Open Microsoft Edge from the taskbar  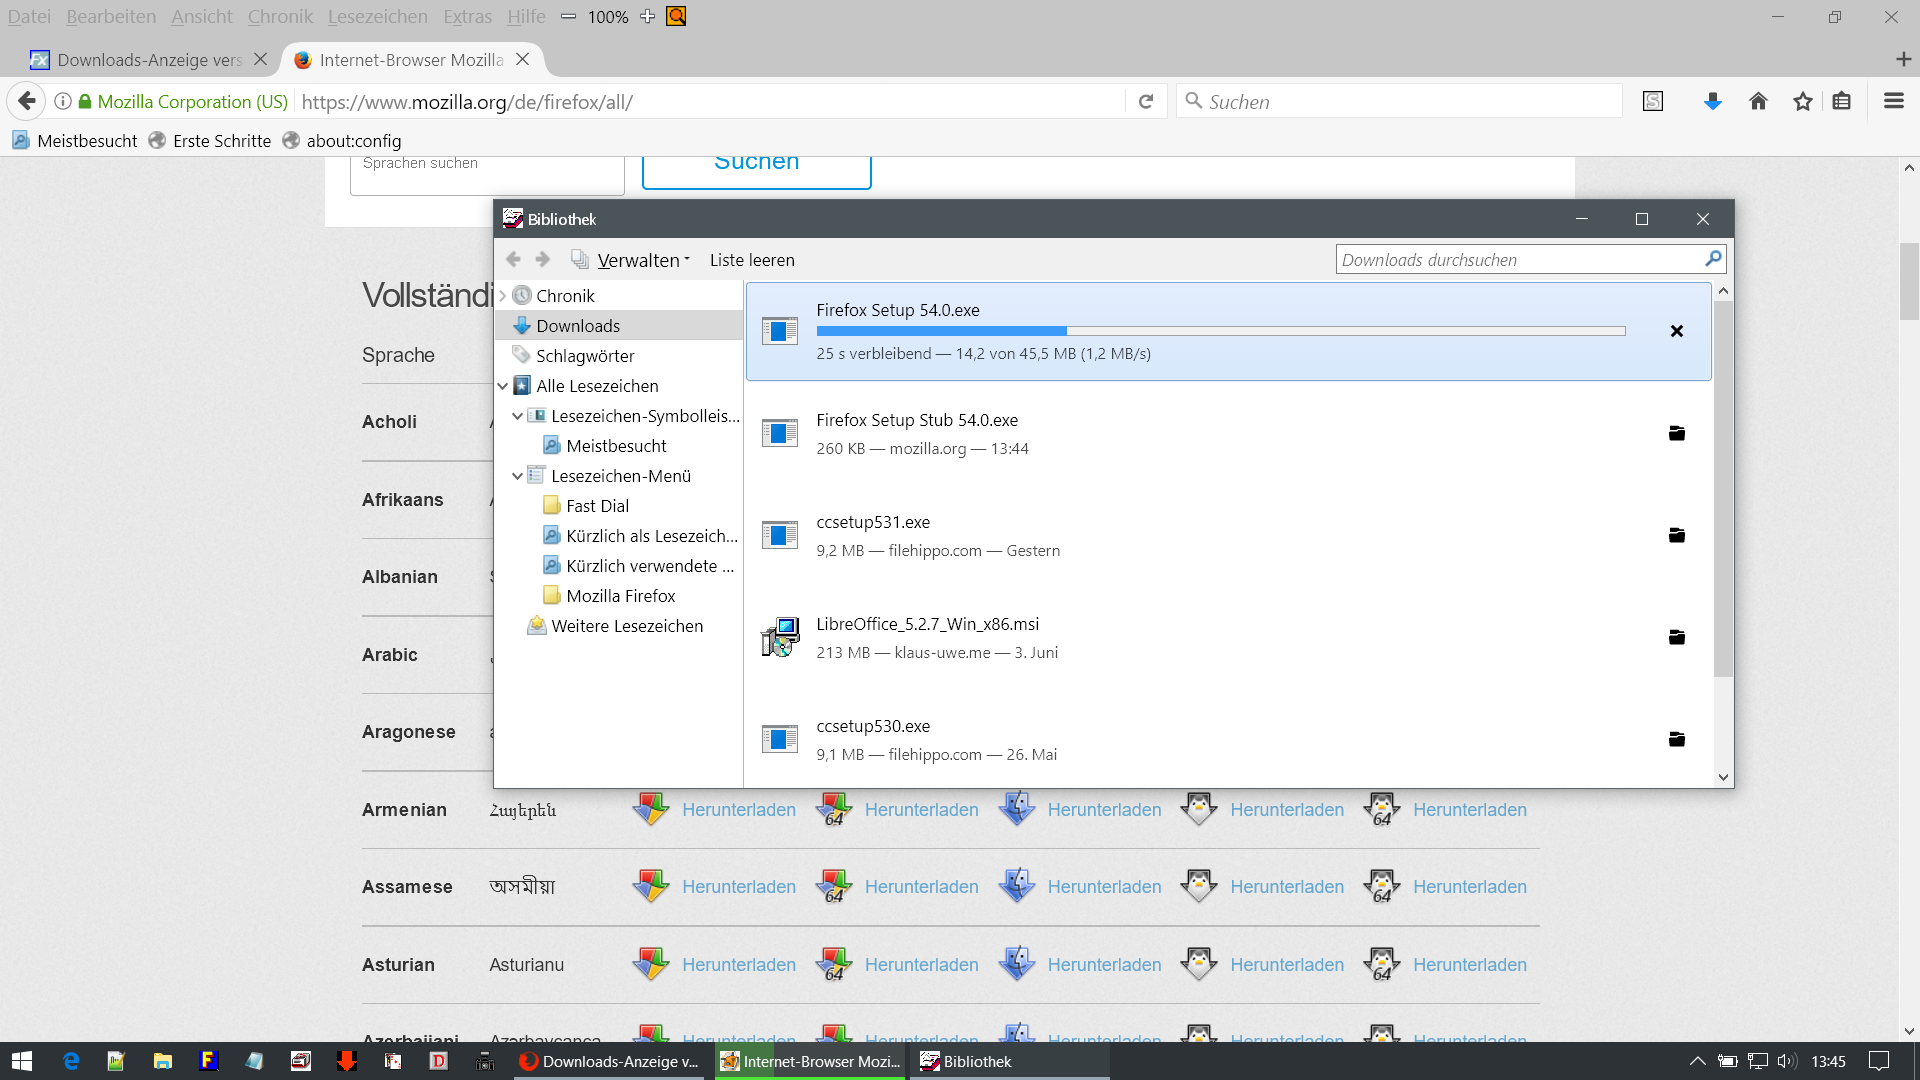click(x=70, y=1061)
